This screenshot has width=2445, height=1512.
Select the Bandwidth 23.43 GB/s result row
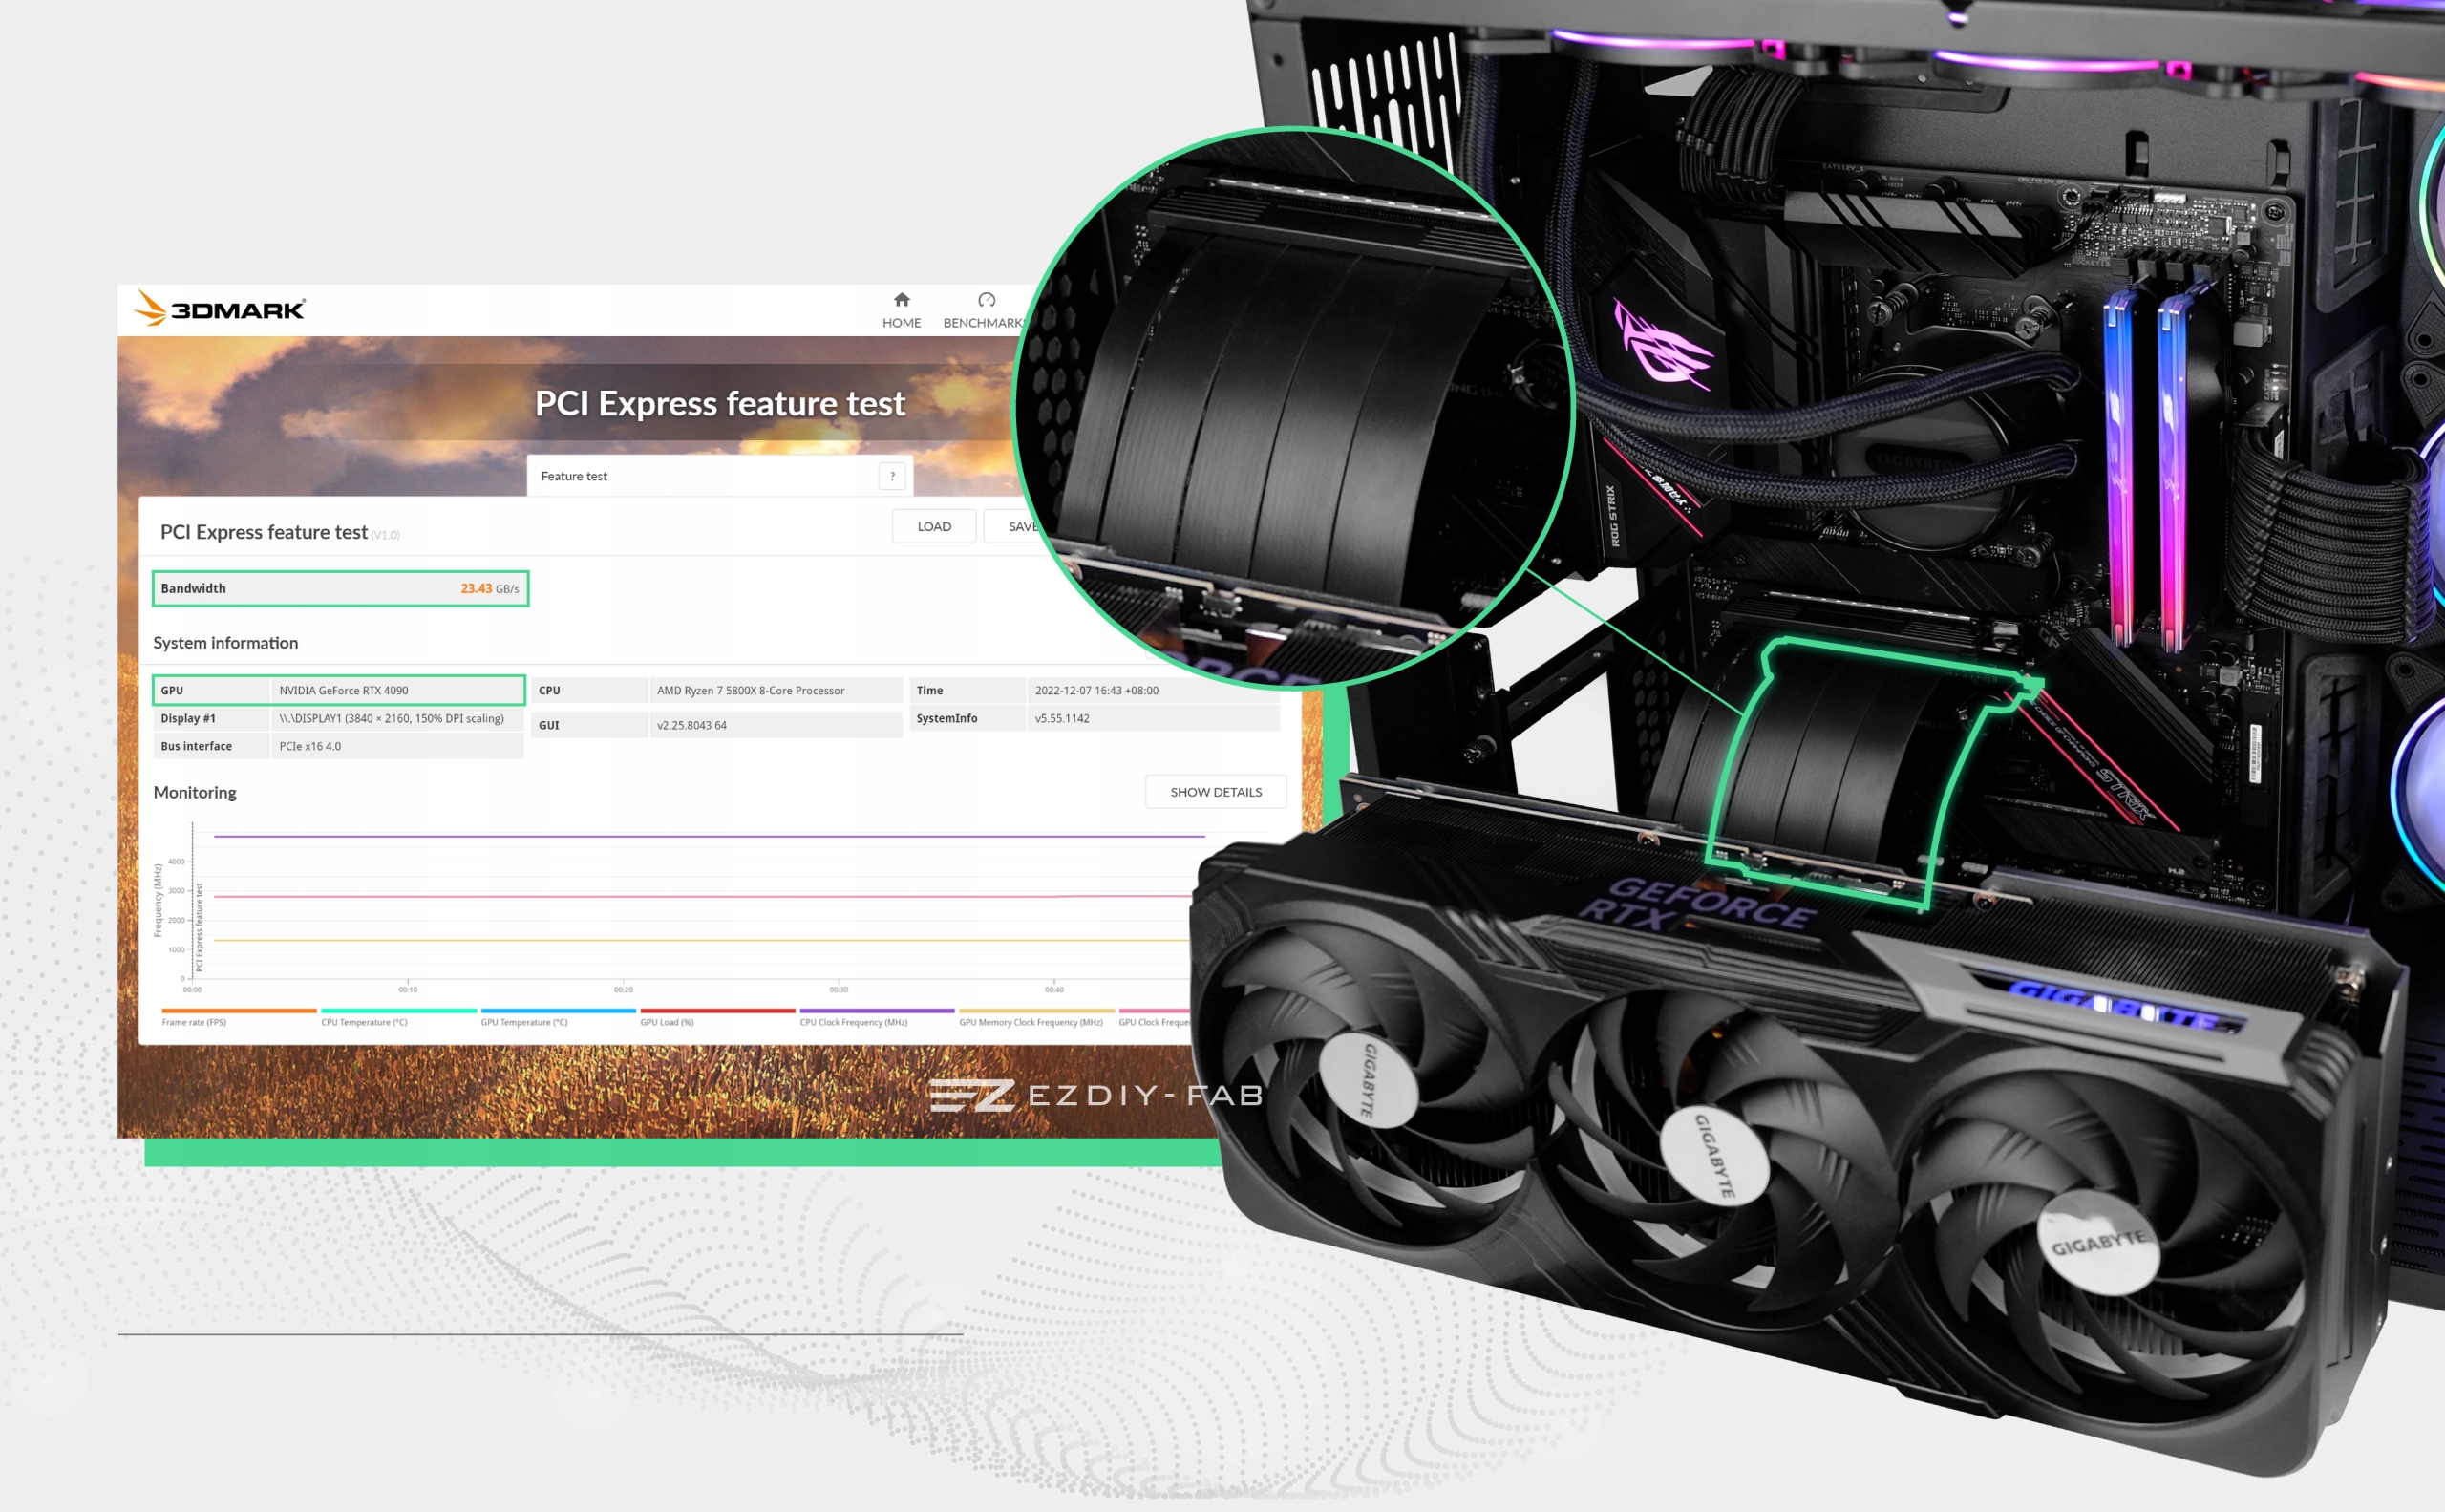340,588
